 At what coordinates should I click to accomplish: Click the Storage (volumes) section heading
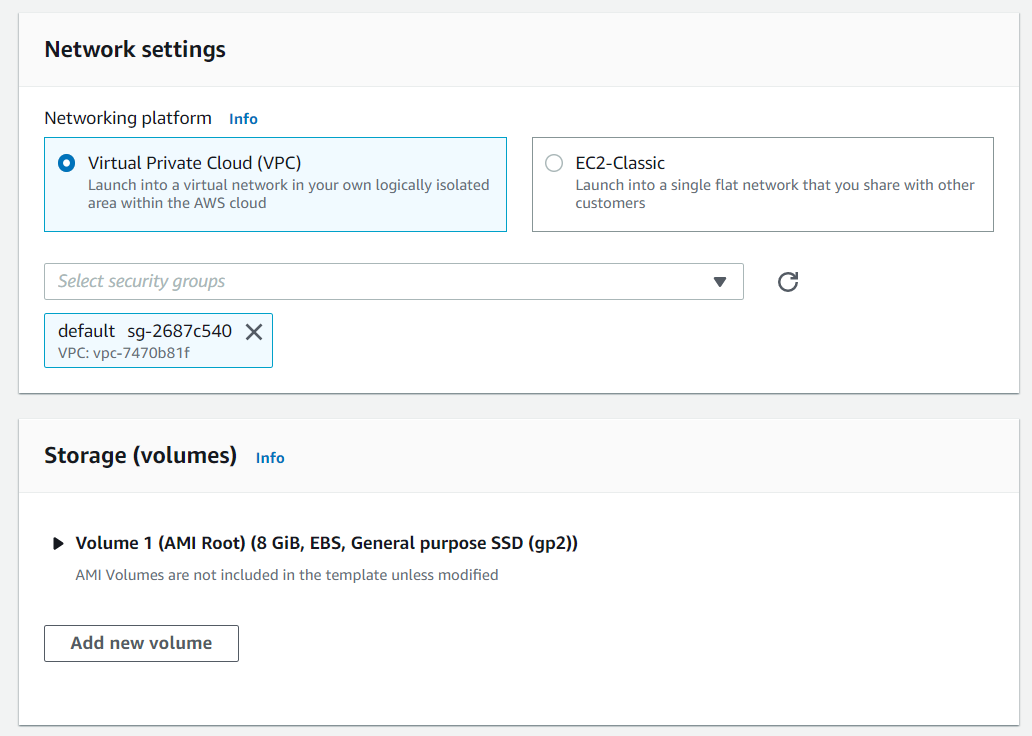141,456
